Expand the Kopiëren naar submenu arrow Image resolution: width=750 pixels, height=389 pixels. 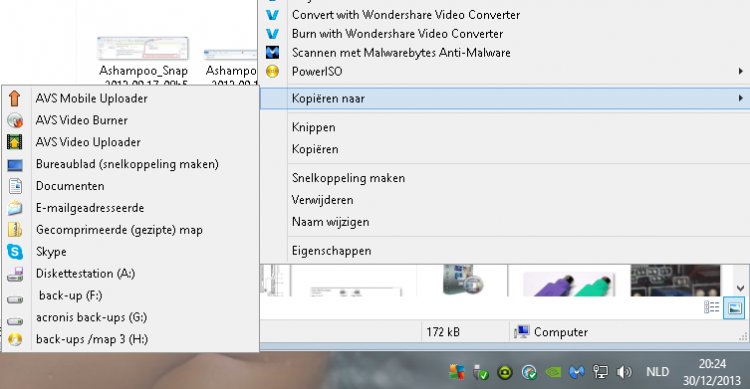[x=740, y=98]
